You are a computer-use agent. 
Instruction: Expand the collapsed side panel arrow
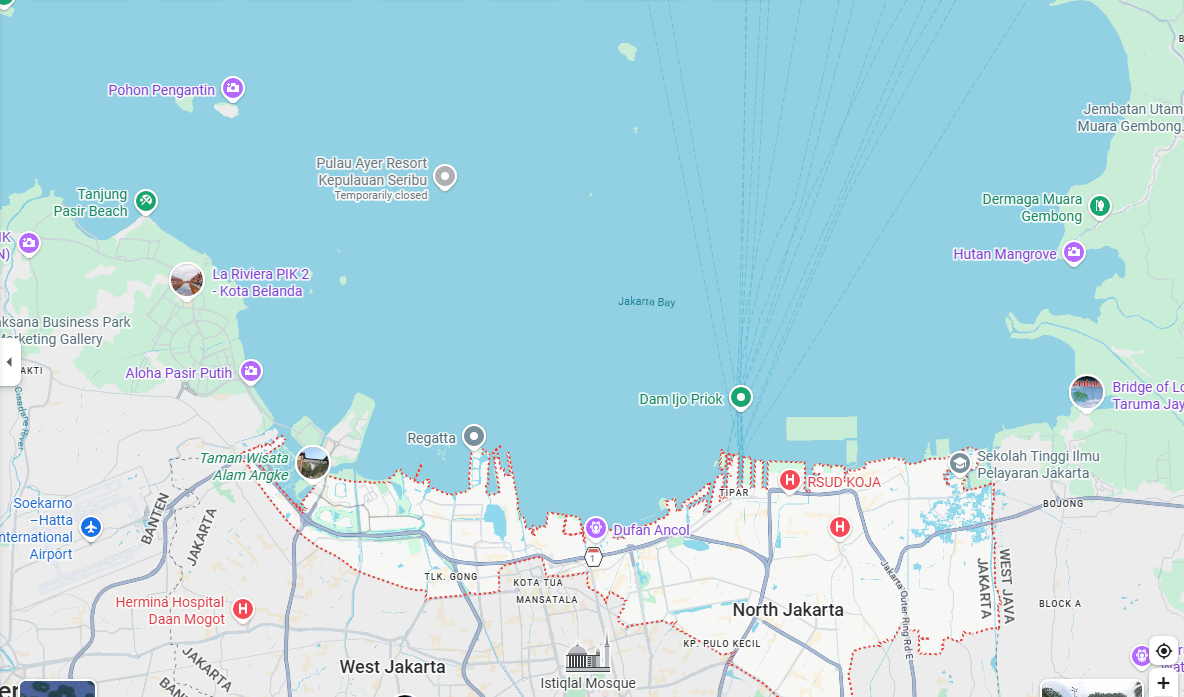[9, 362]
